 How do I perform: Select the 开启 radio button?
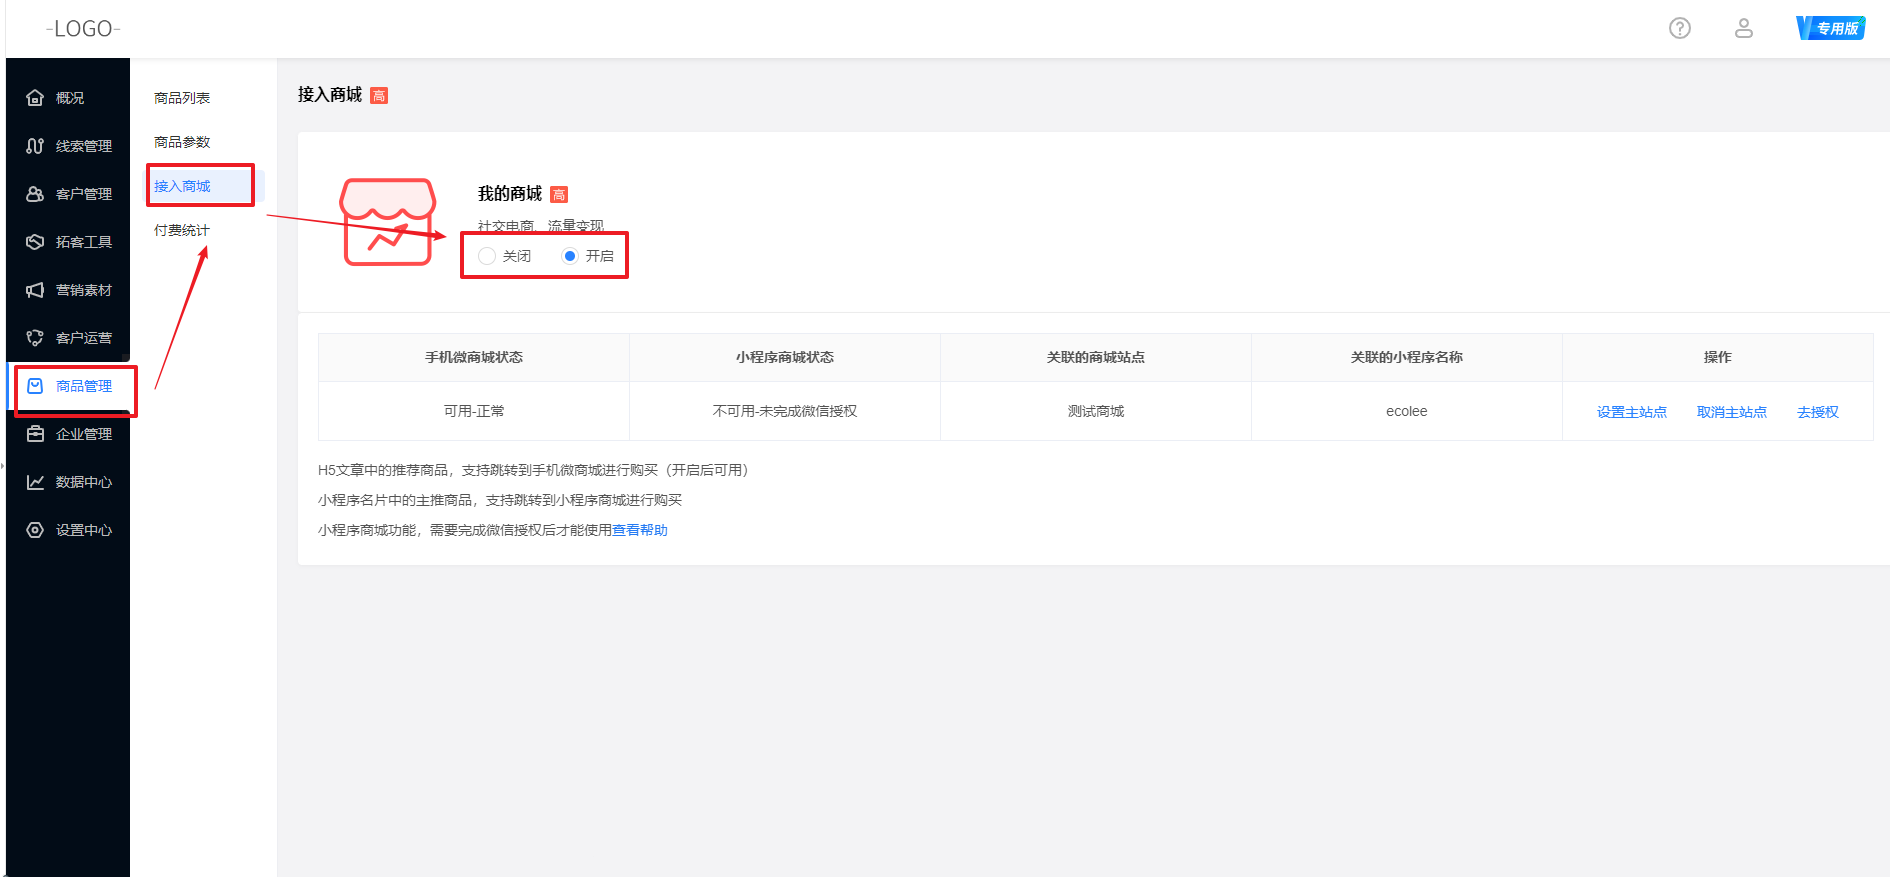[x=570, y=256]
